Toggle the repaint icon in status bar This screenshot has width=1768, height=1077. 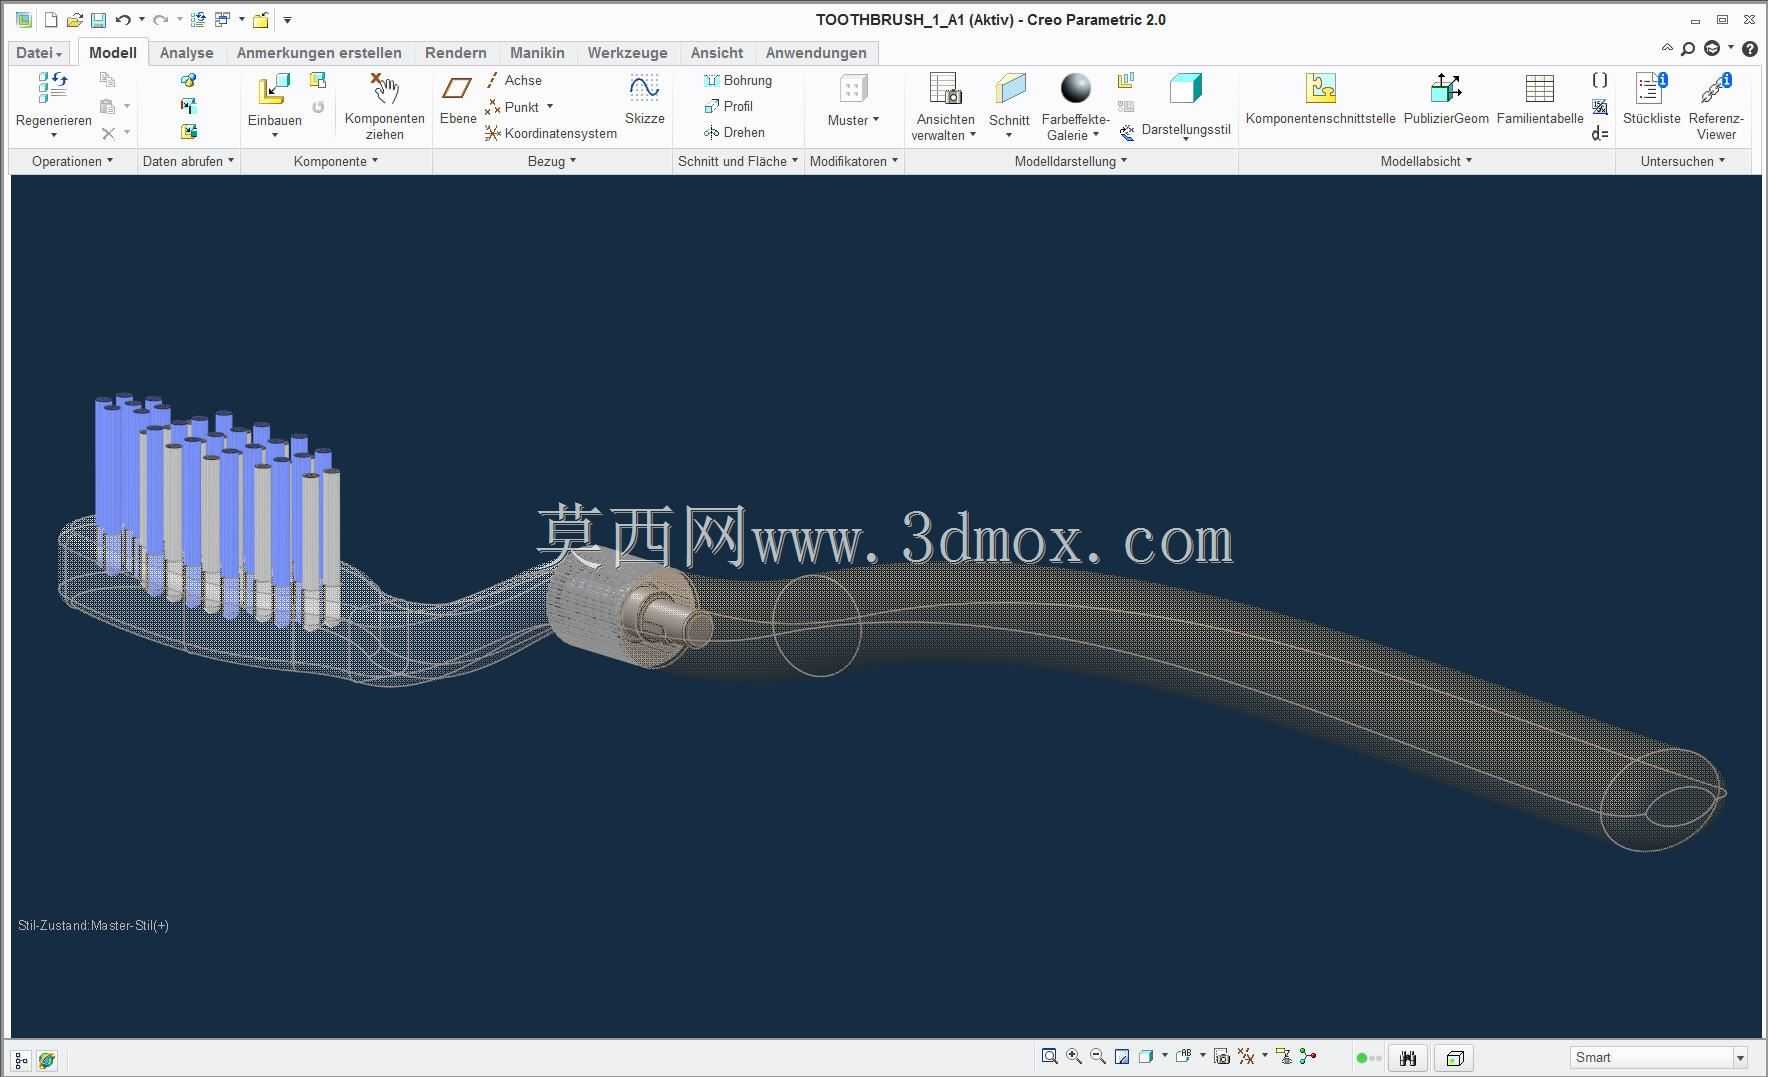click(1122, 1056)
